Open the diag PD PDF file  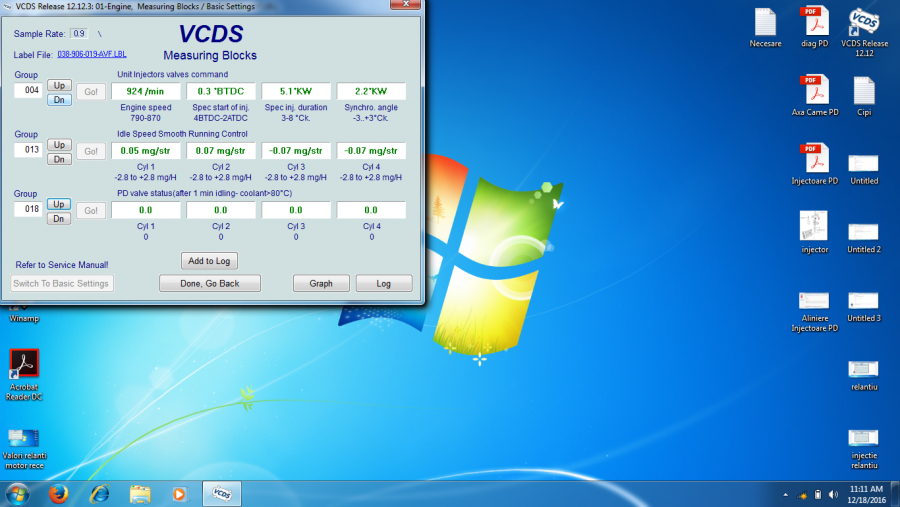click(x=815, y=22)
